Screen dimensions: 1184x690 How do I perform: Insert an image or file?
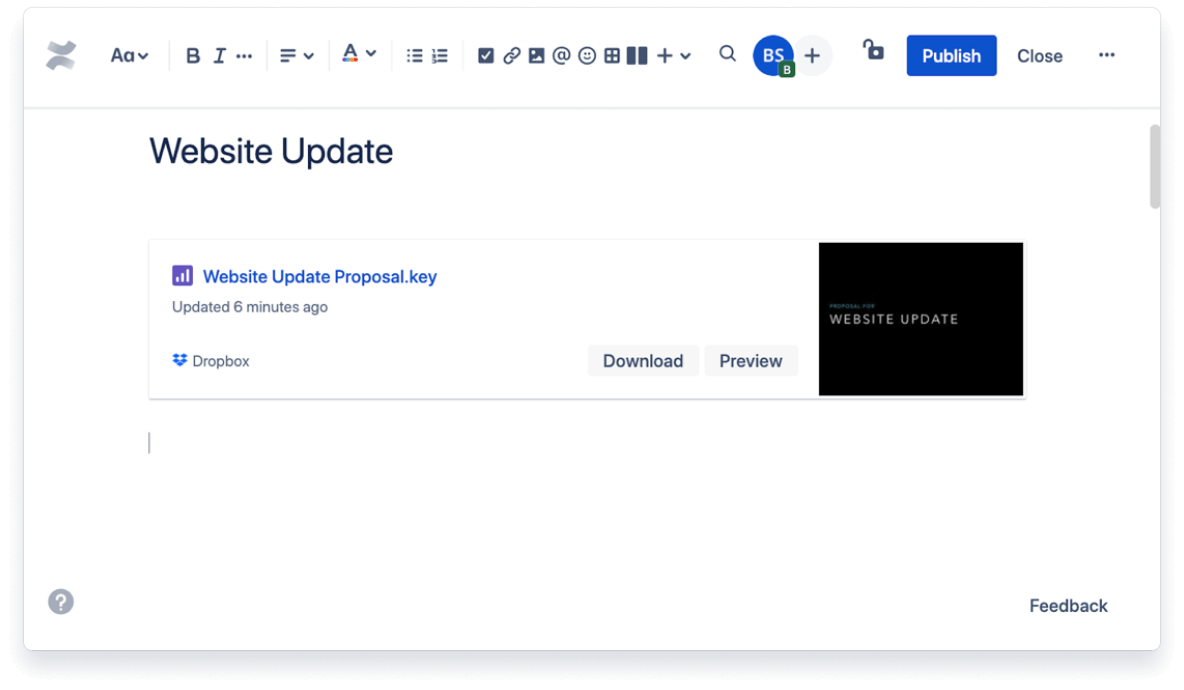[535, 55]
